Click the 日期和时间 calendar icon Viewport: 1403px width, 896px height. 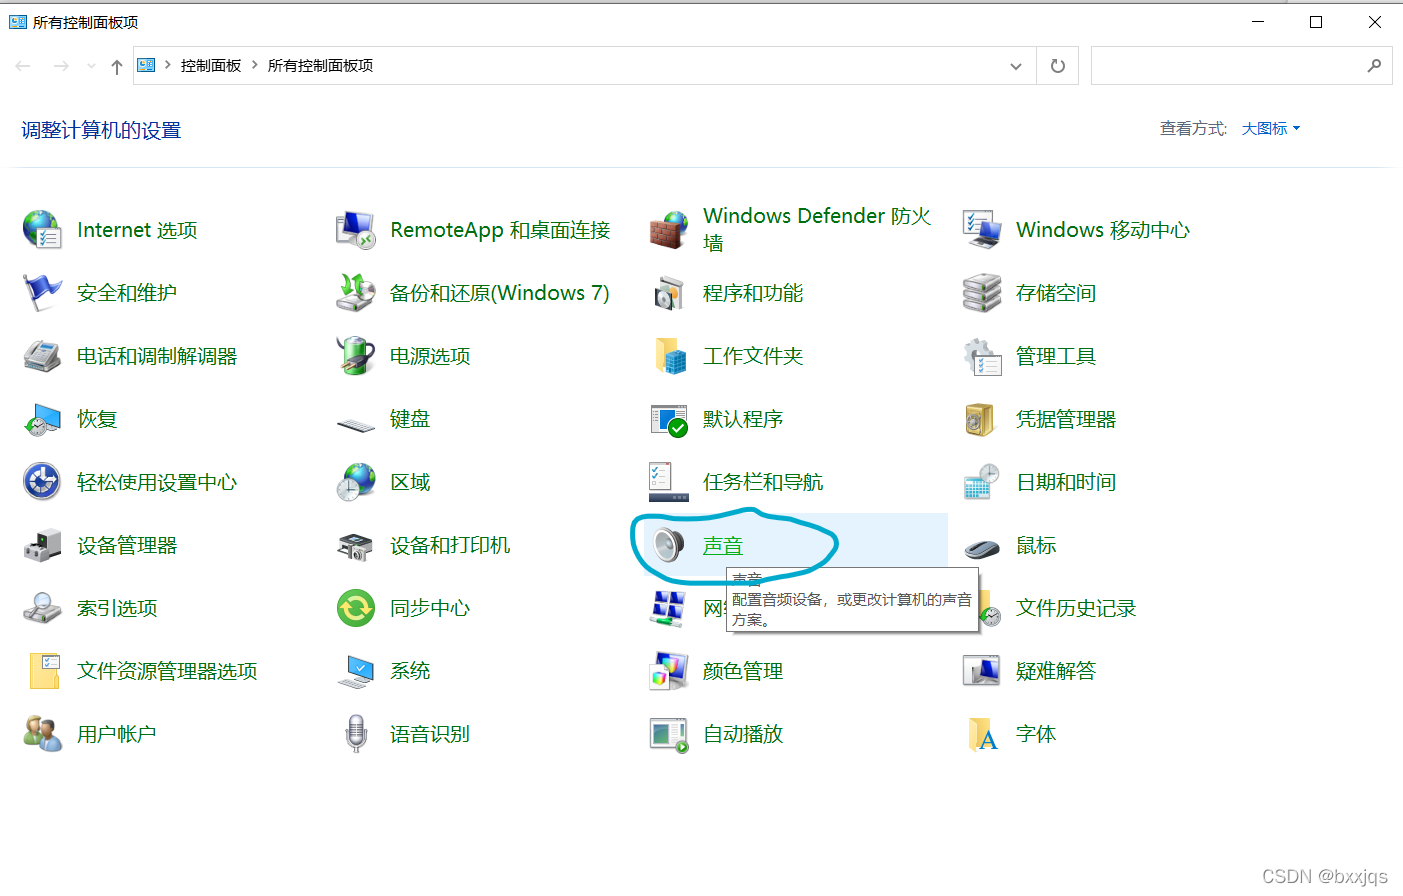tap(982, 482)
